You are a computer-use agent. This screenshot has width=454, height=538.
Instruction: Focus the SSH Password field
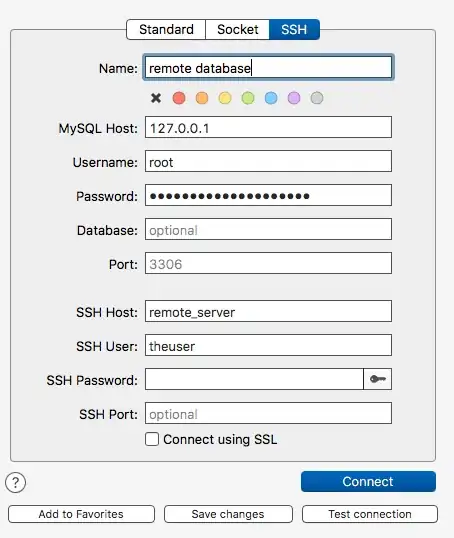[254, 379]
